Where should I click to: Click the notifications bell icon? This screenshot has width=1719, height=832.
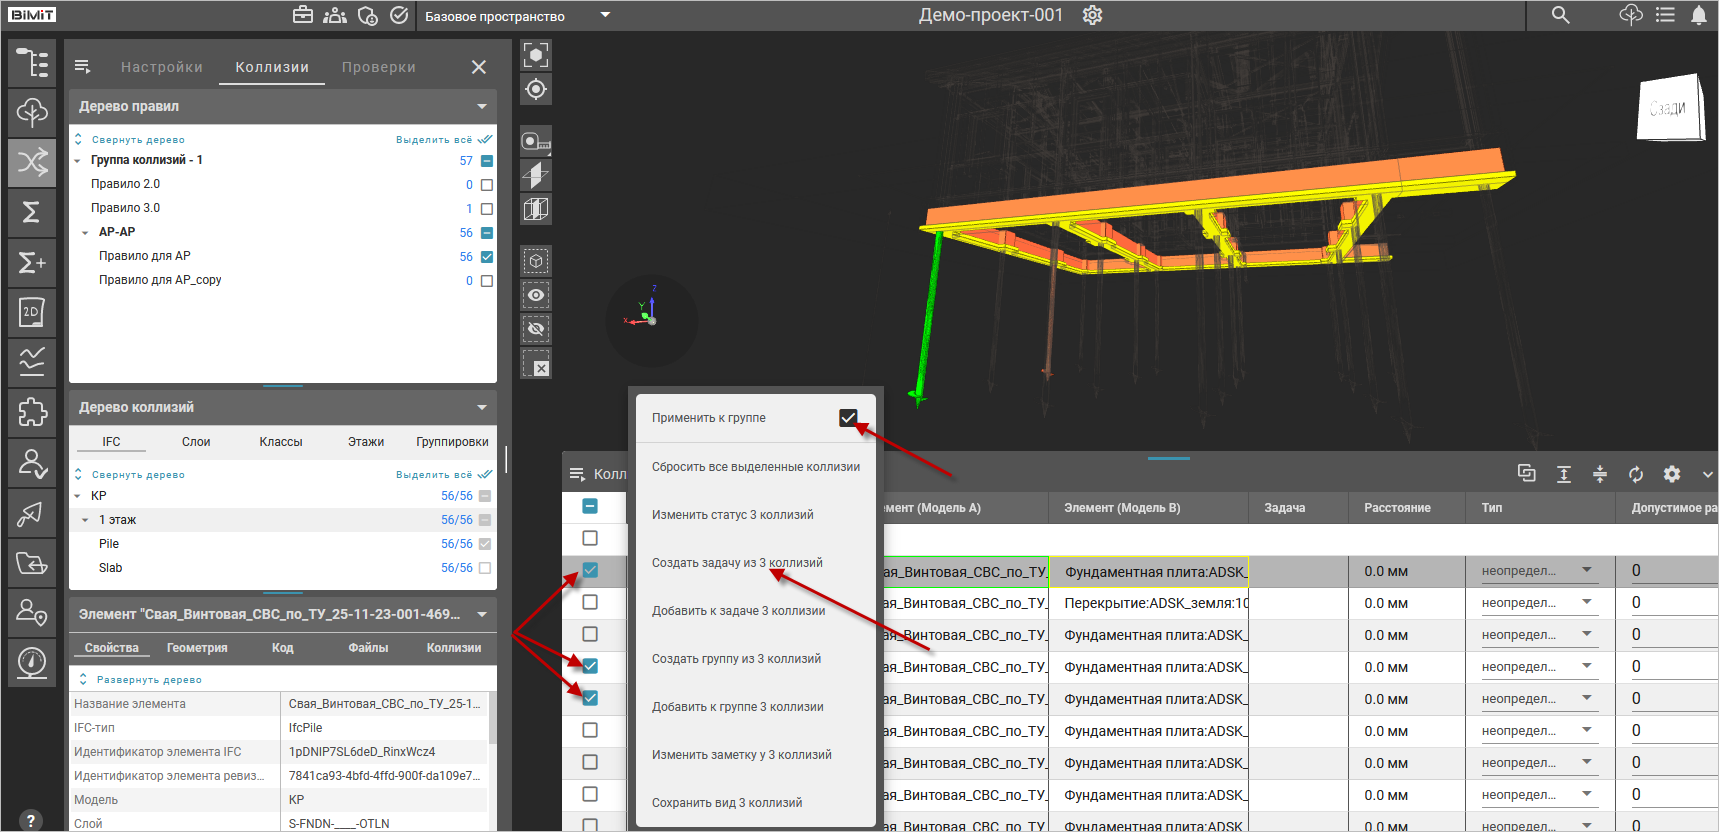click(x=1698, y=15)
